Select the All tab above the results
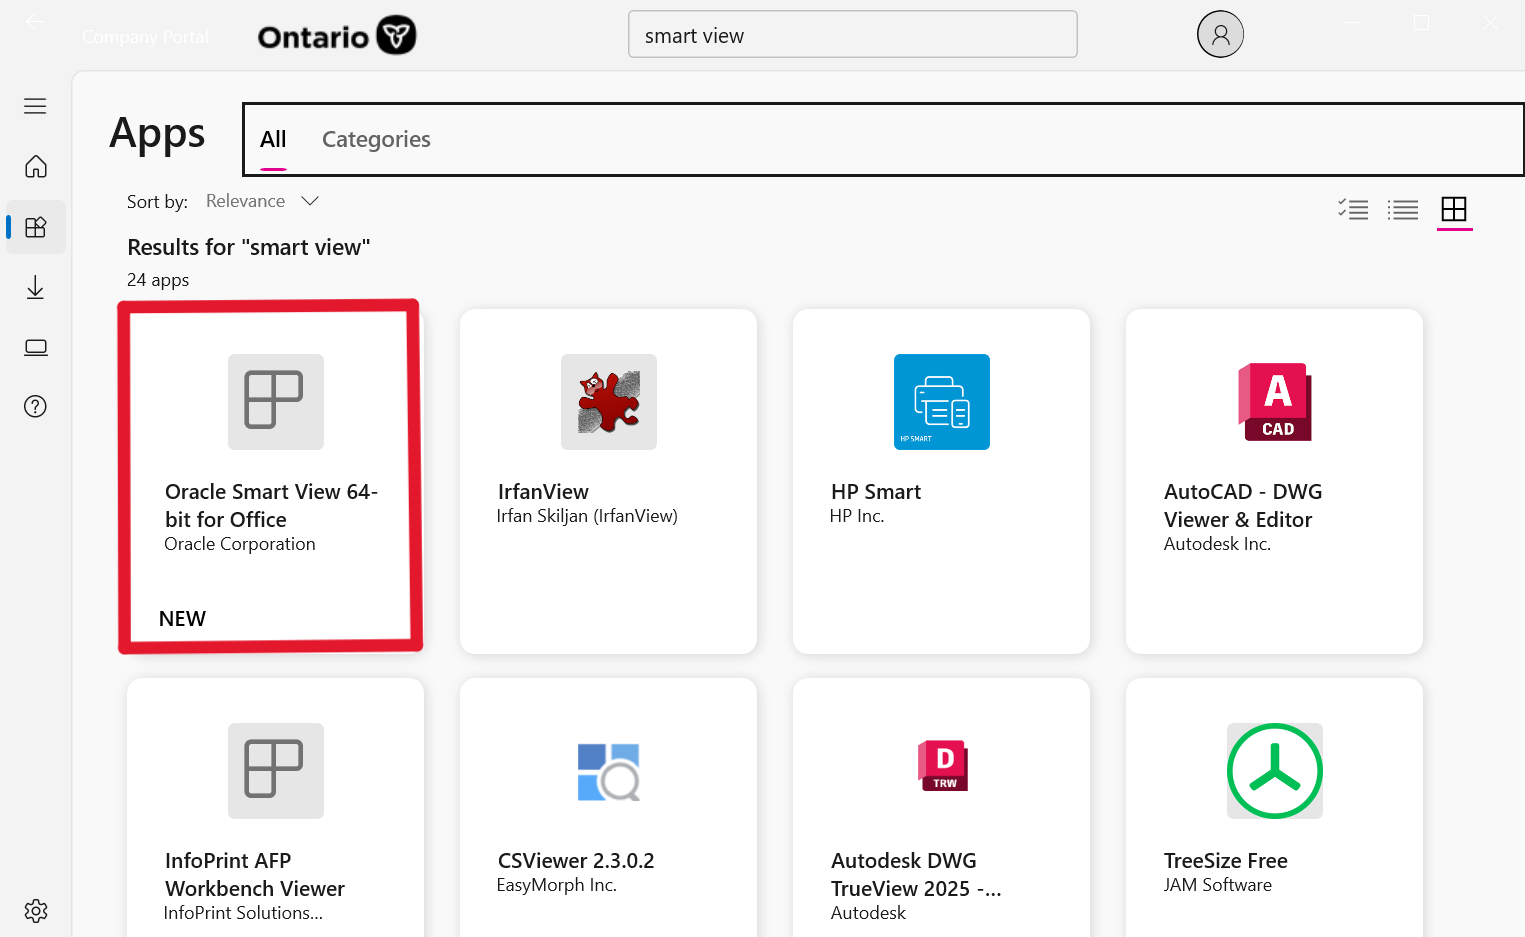Viewport: 1525px width, 937px height. pos(272,139)
